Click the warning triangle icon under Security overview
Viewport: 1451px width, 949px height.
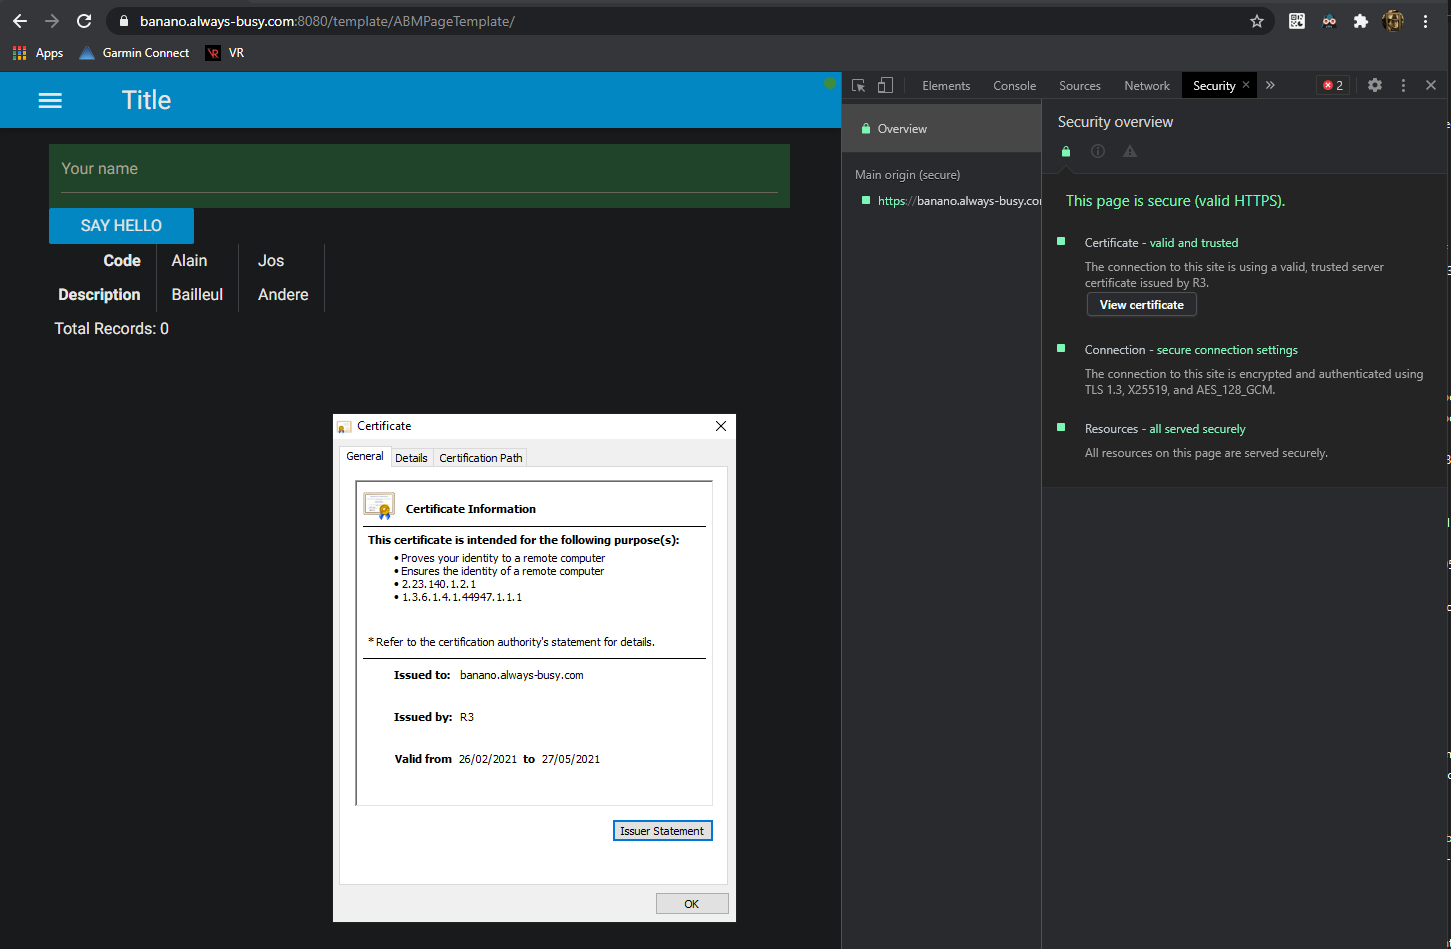(x=1130, y=152)
